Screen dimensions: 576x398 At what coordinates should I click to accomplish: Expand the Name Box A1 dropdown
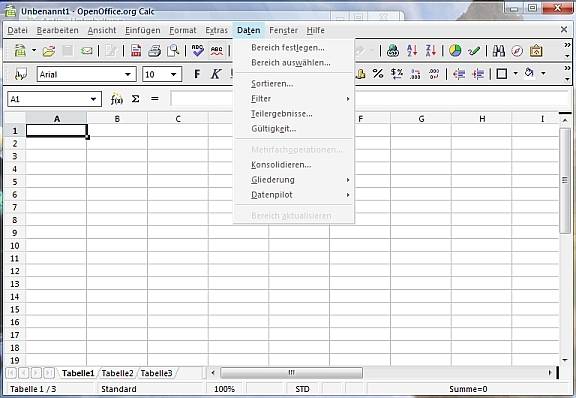coord(93,99)
